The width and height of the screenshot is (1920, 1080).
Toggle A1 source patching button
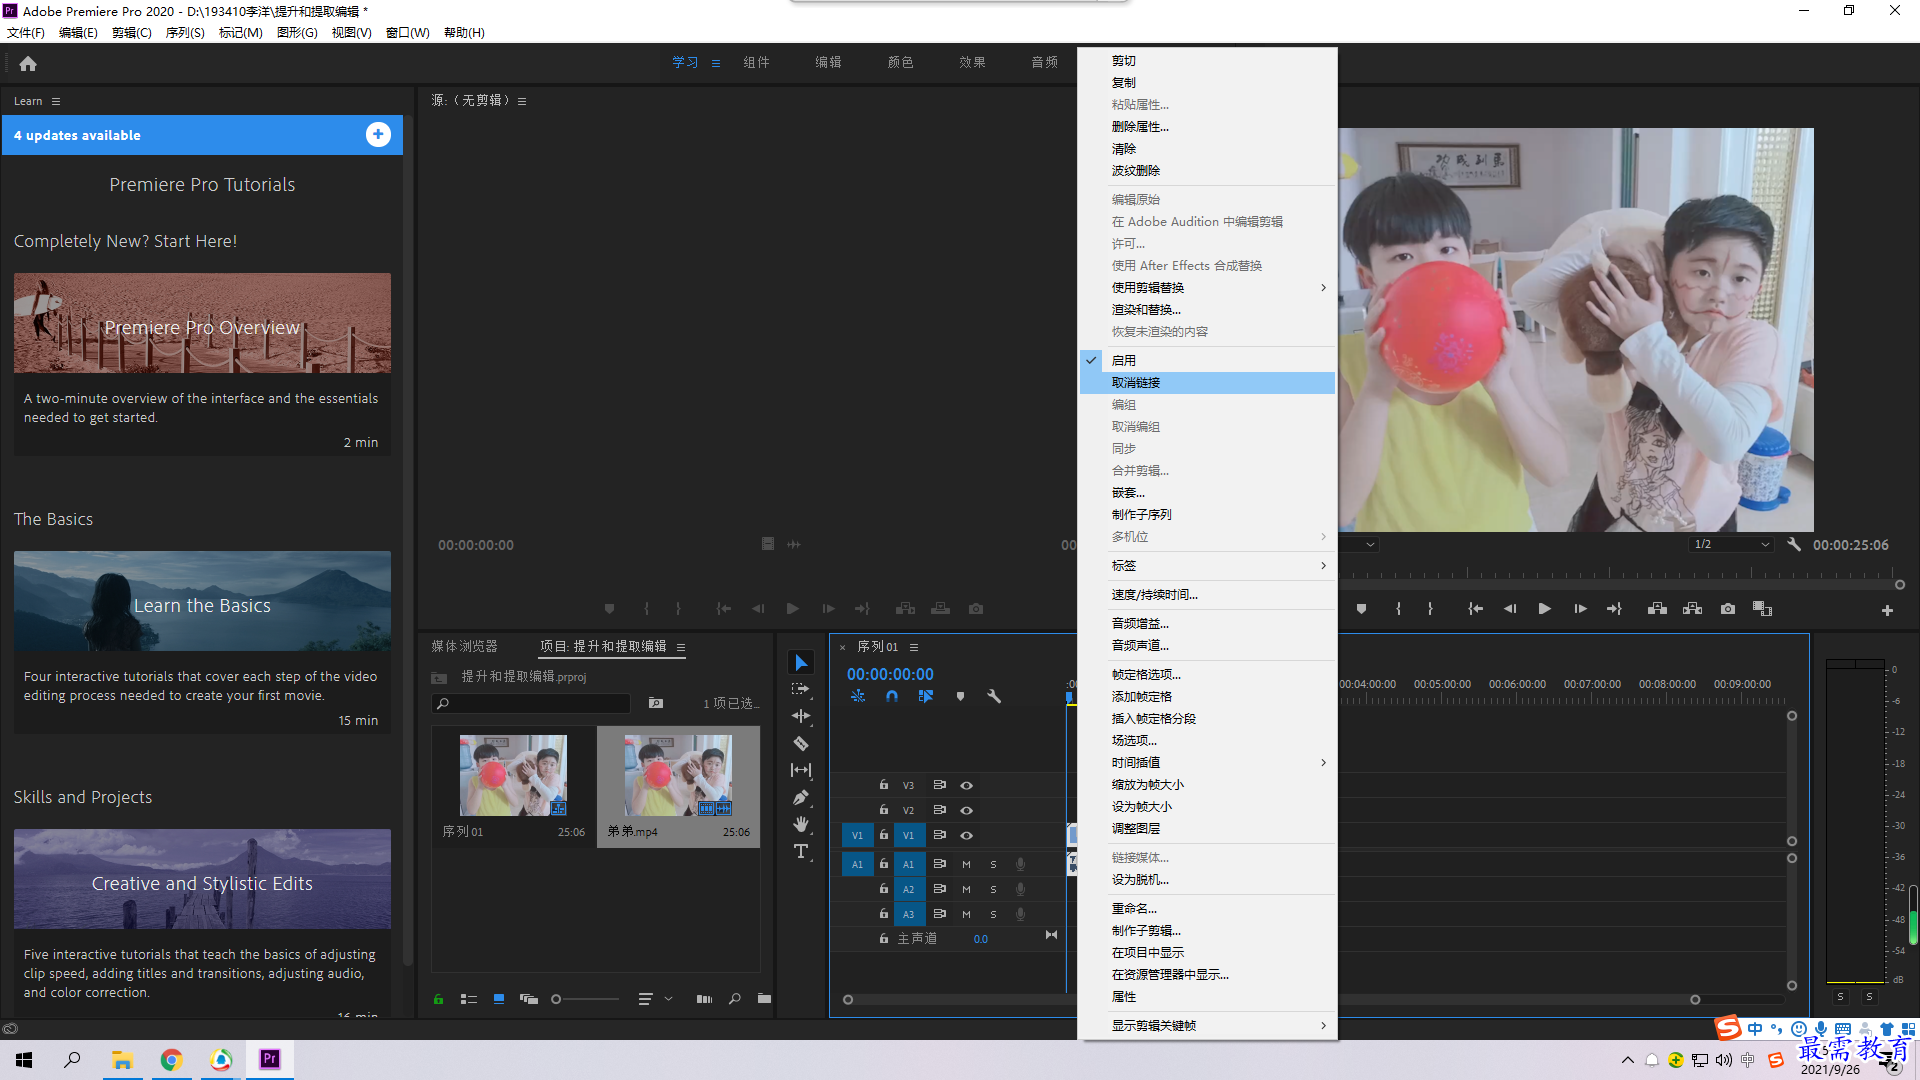[x=857, y=864]
